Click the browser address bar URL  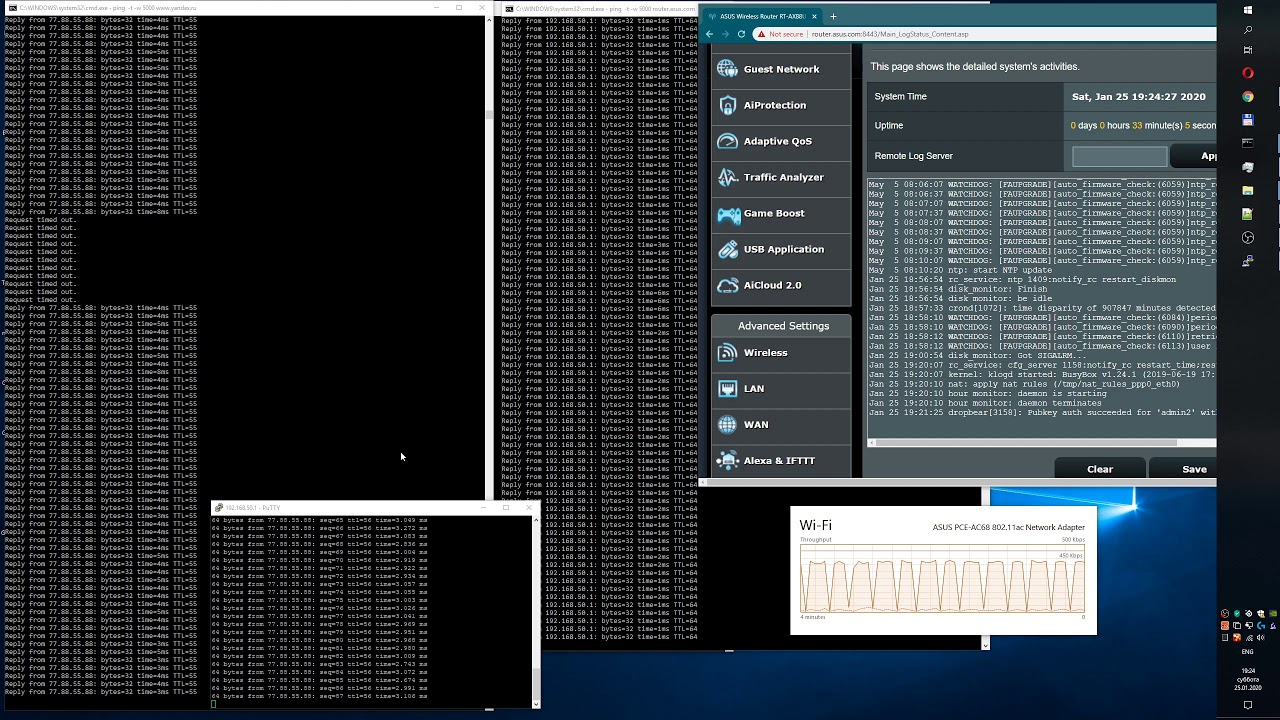890,34
